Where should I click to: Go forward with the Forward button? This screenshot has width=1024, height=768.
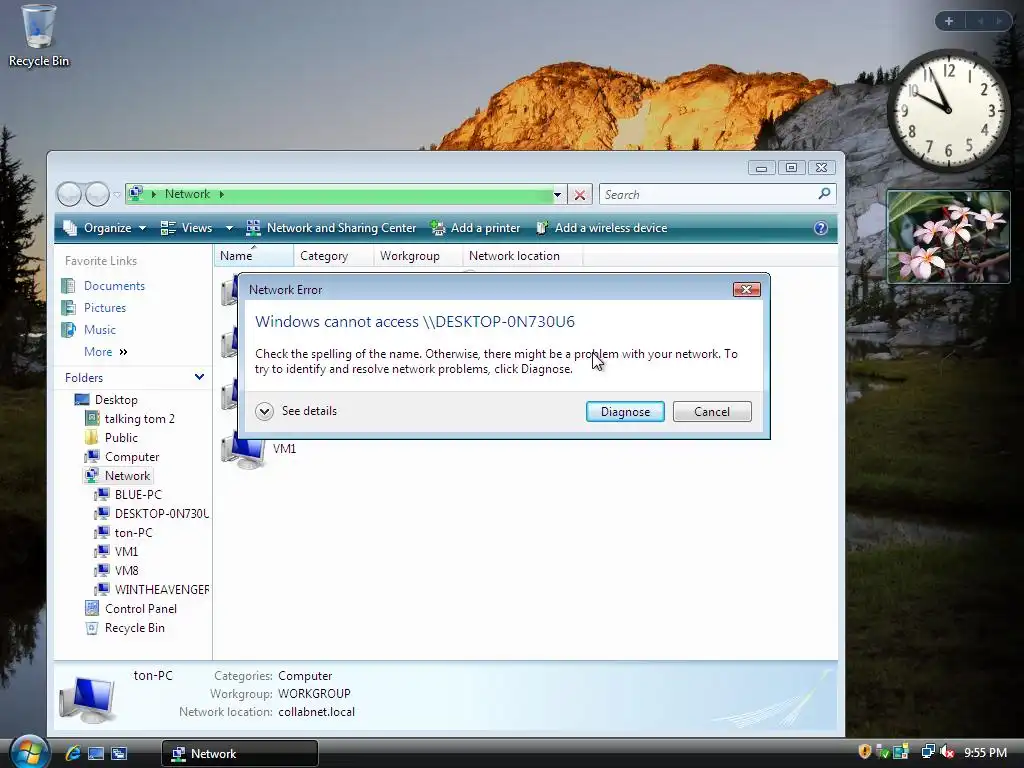(97, 194)
